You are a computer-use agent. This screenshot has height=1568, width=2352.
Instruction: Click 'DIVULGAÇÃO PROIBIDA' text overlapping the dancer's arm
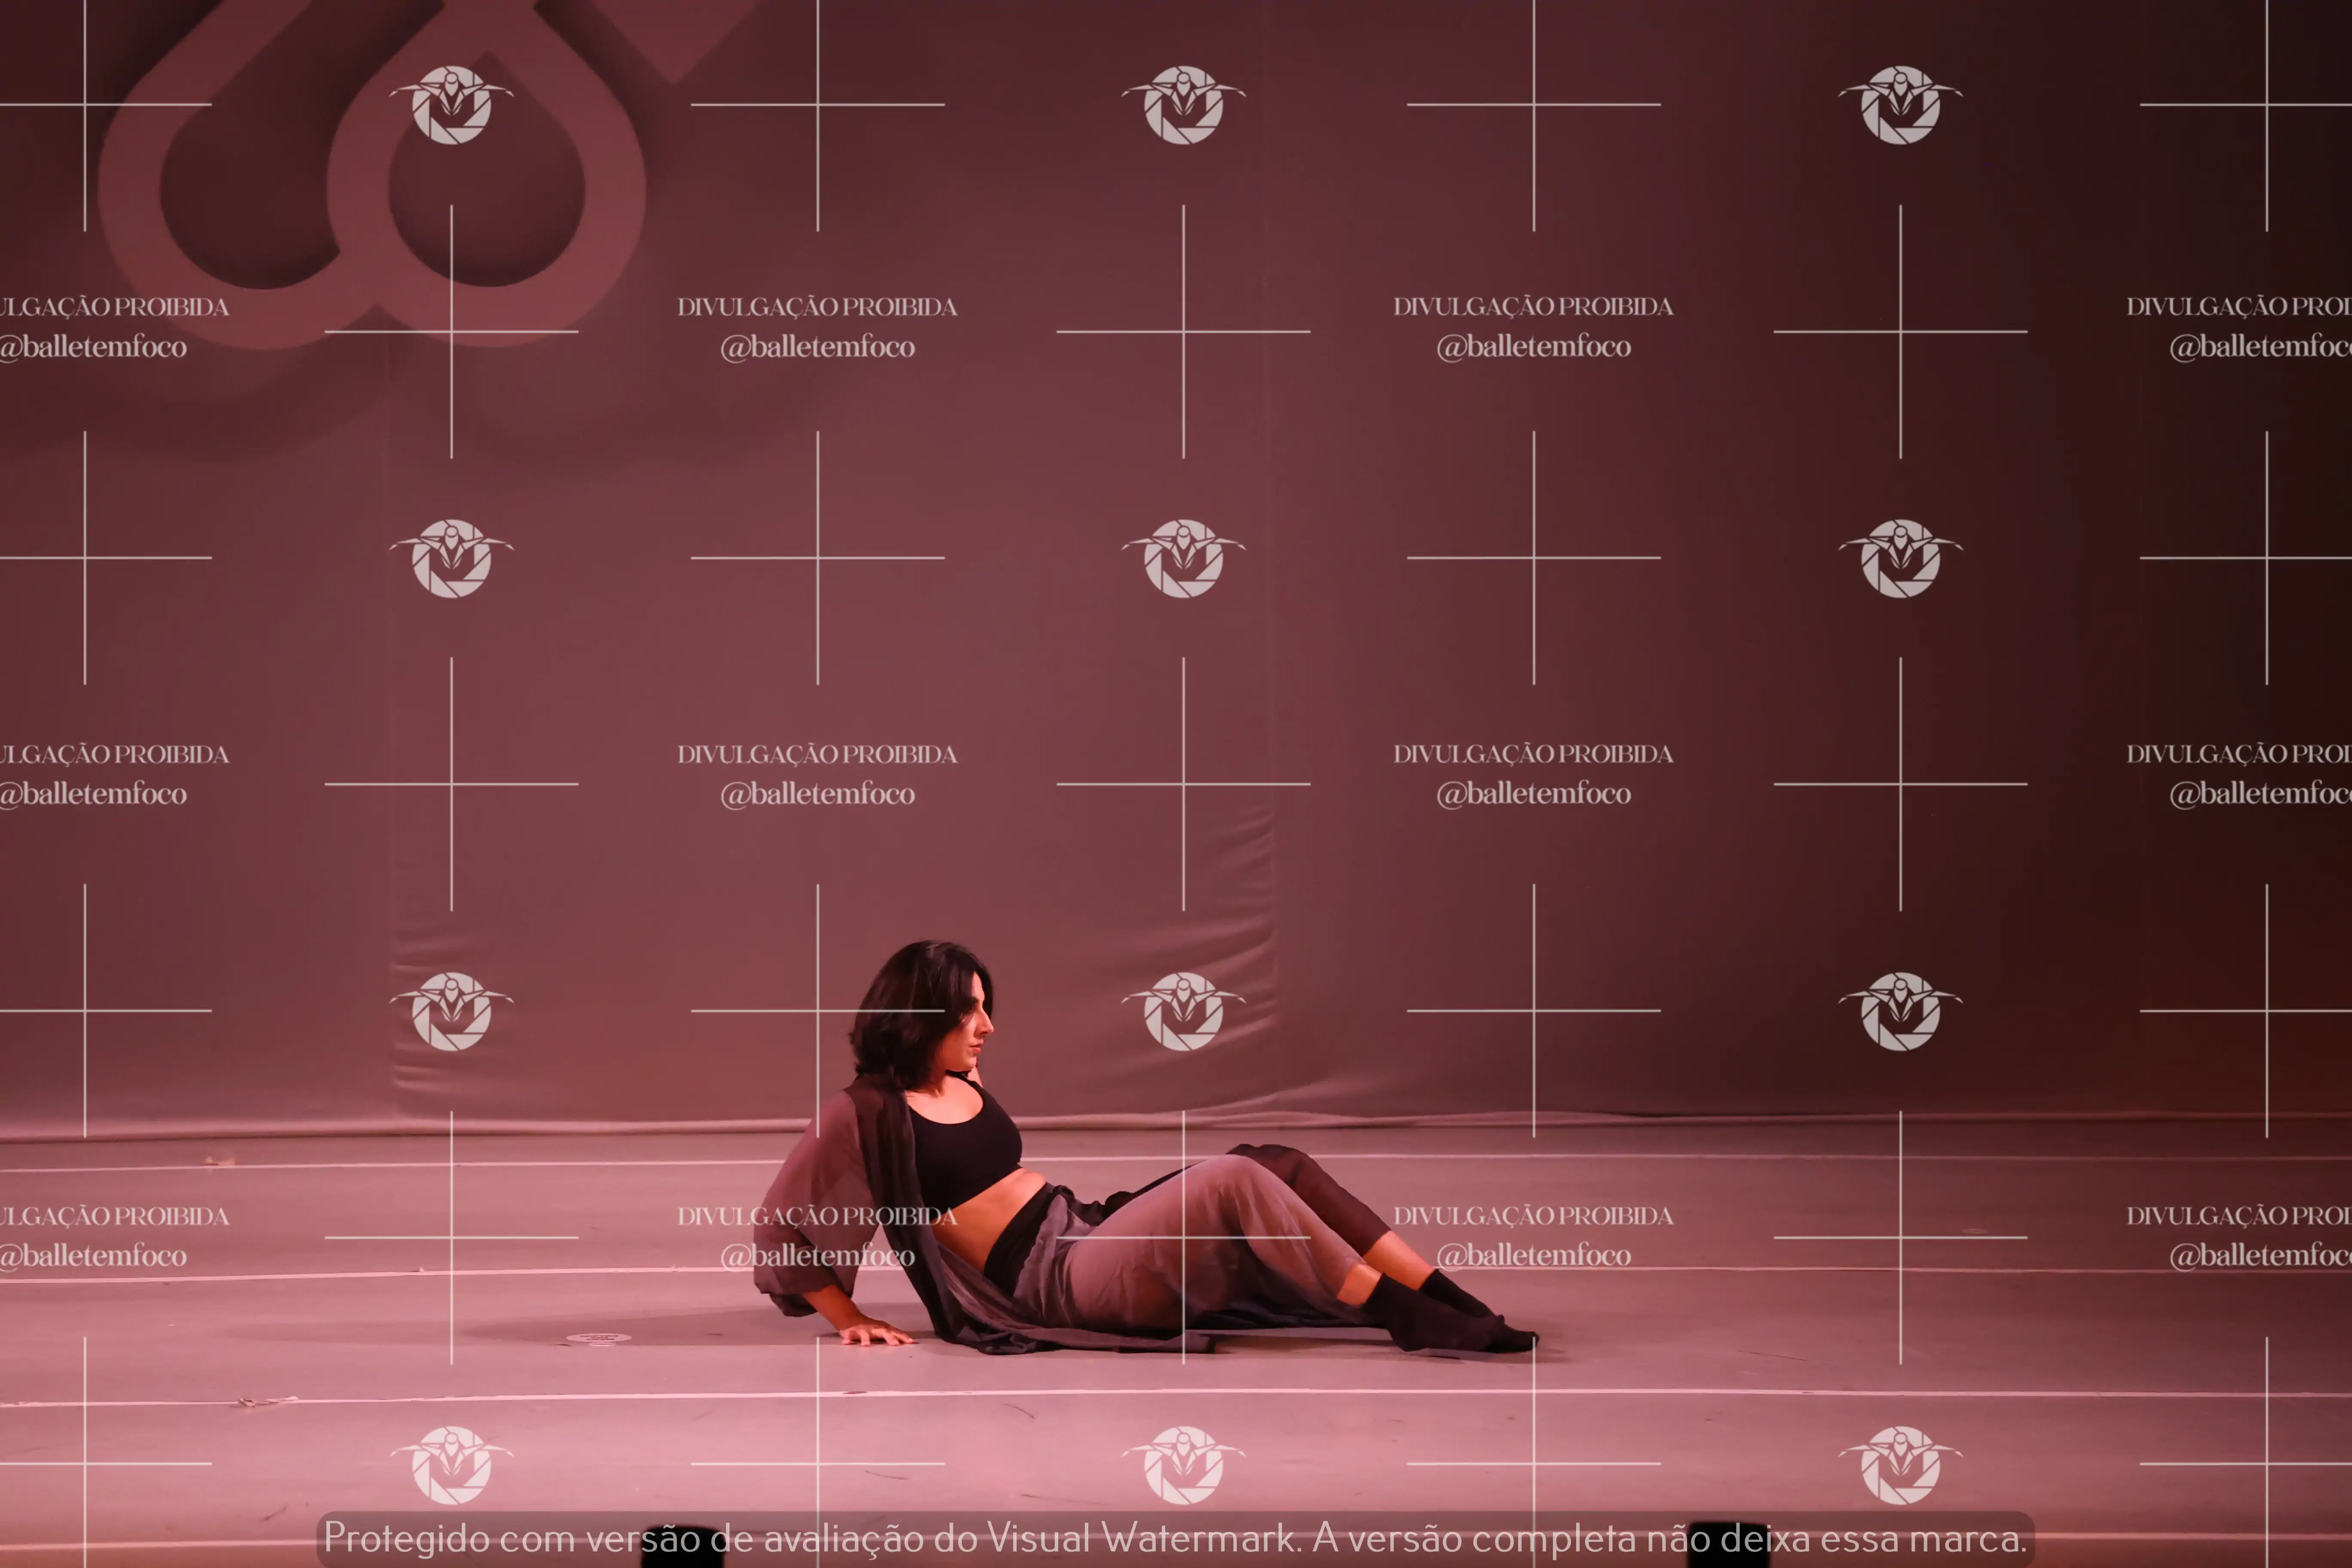(817, 1216)
